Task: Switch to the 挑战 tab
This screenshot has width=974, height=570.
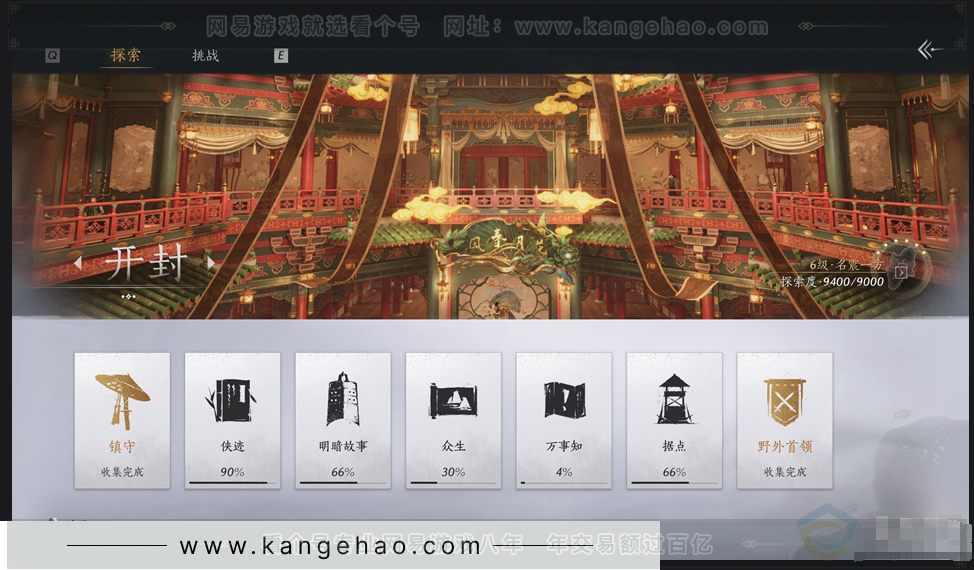Action: pyautogui.click(x=205, y=55)
